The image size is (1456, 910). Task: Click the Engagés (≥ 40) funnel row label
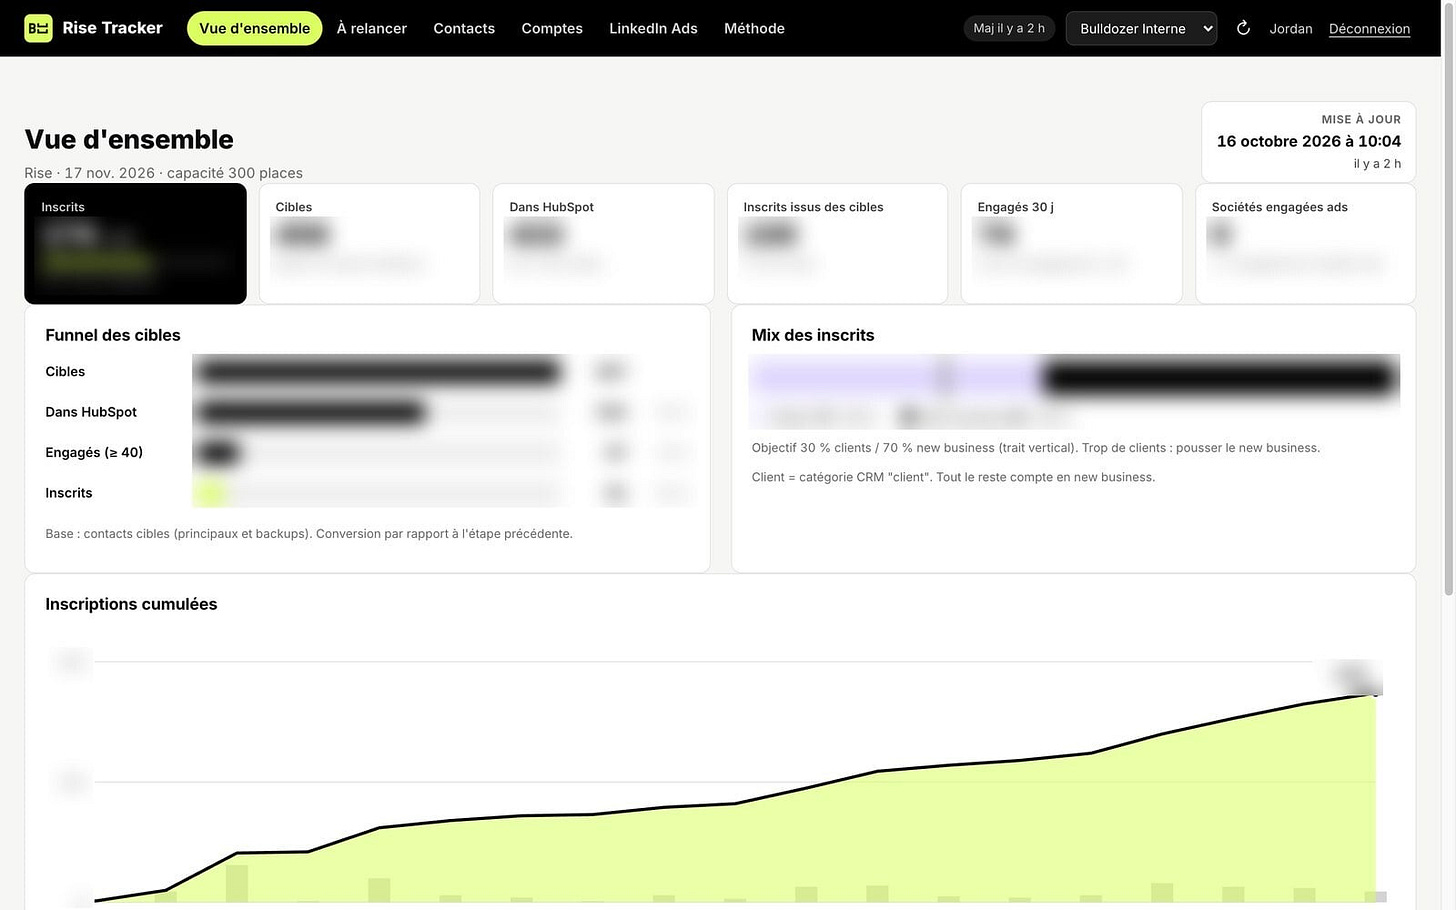tap(94, 452)
